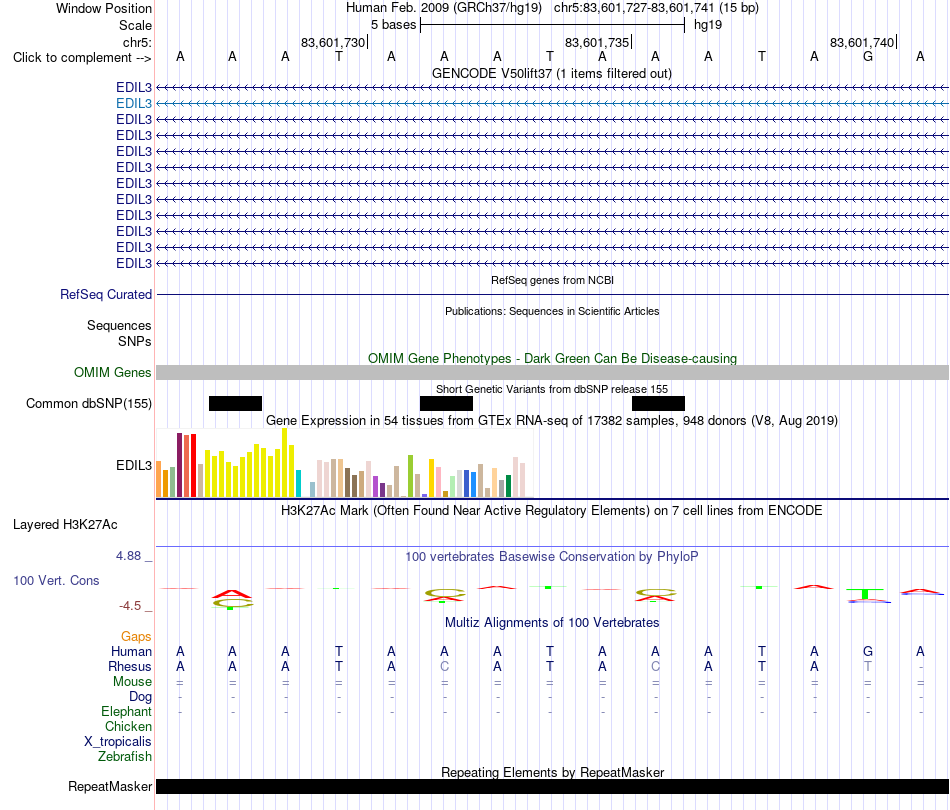The height and width of the screenshot is (810, 950).
Task: Click the OMIM Genes track label
Action: point(112,373)
